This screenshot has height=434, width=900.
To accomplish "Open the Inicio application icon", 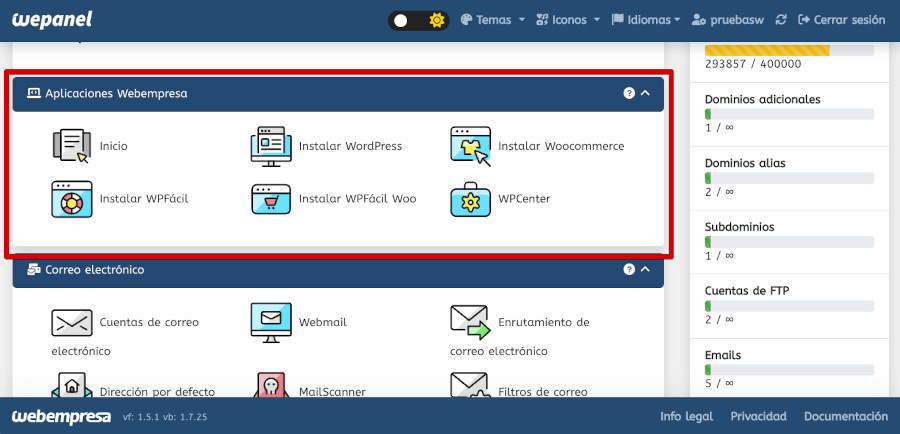I will [x=72, y=146].
